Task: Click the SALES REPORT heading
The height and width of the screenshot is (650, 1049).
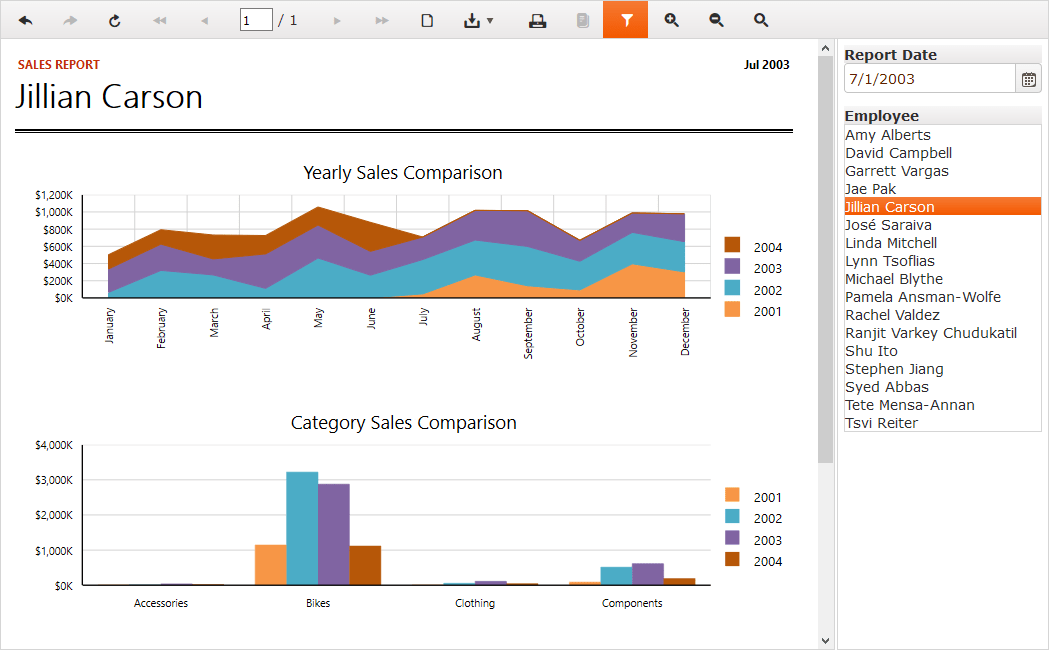Action: pyautogui.click(x=59, y=65)
